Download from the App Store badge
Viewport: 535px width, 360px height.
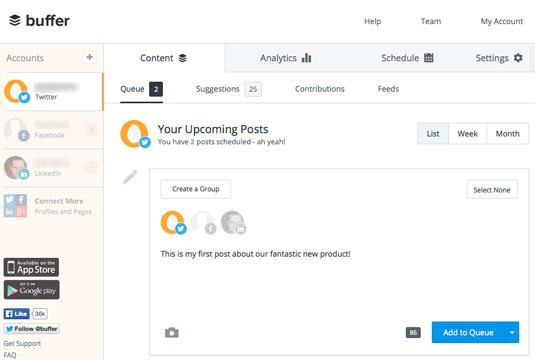tap(31, 267)
